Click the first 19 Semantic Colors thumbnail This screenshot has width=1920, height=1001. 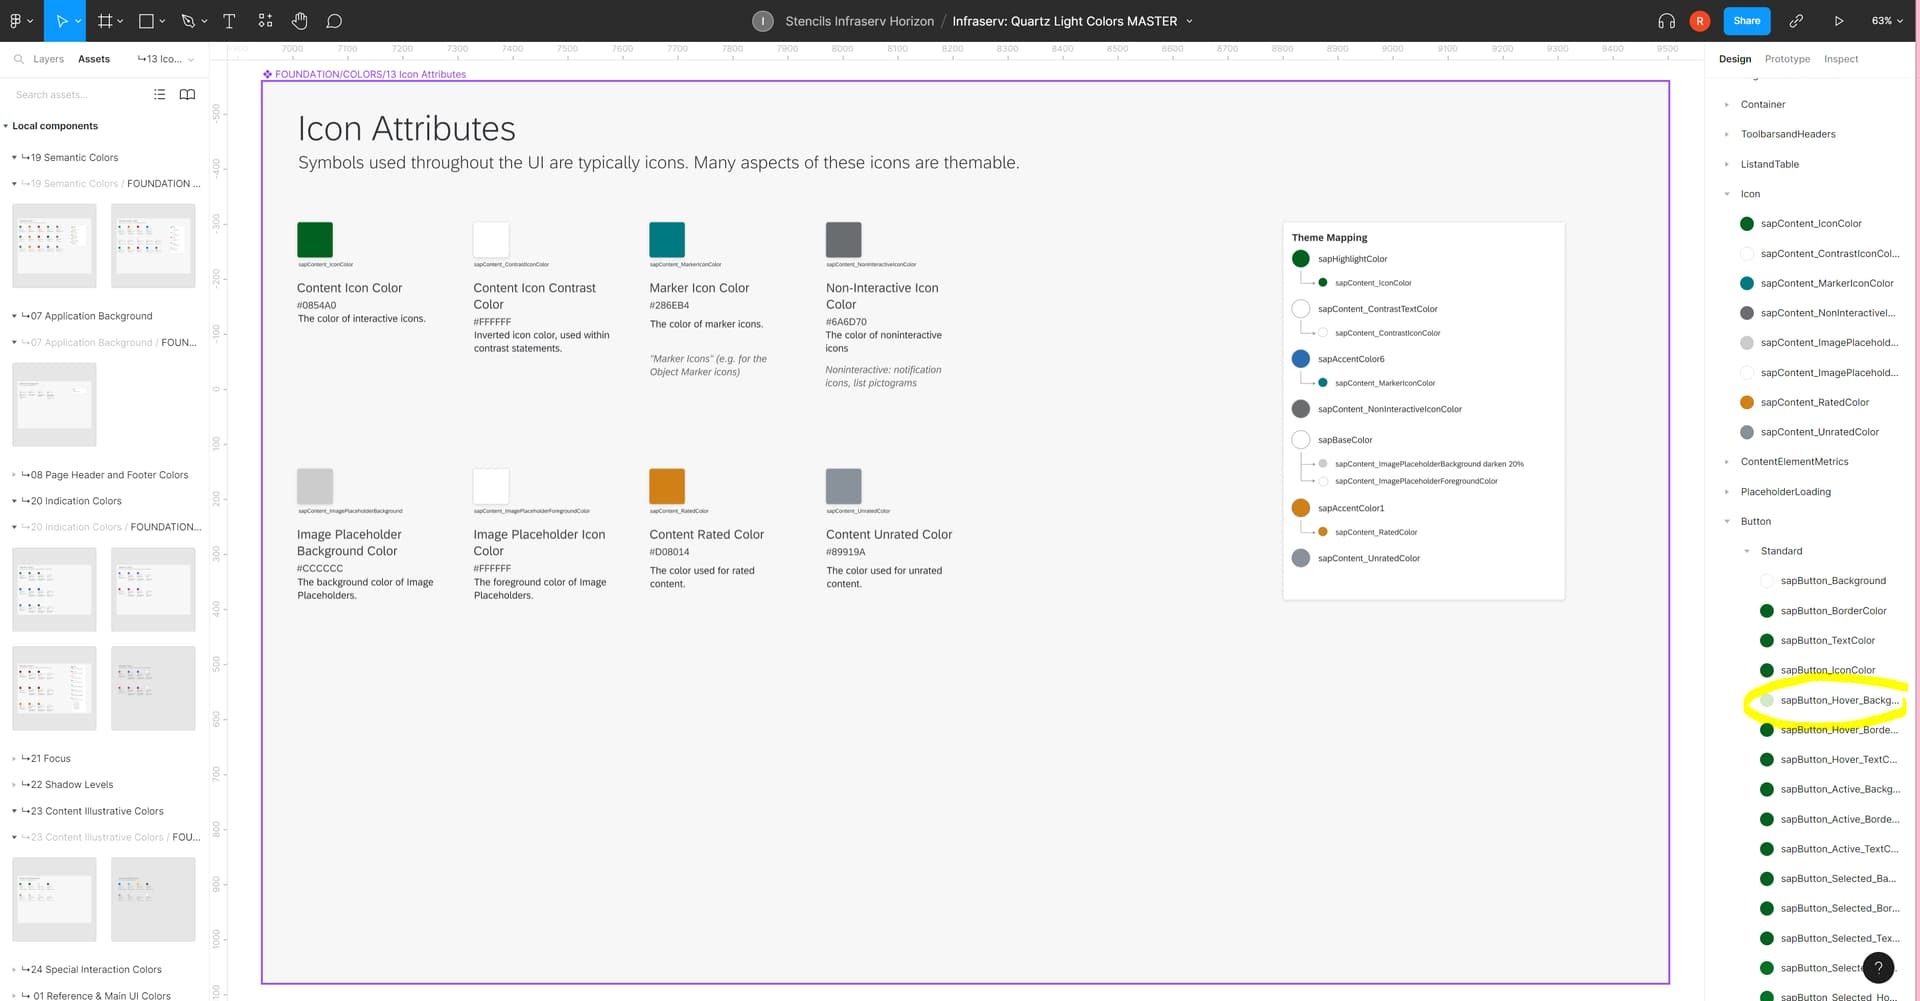54,246
